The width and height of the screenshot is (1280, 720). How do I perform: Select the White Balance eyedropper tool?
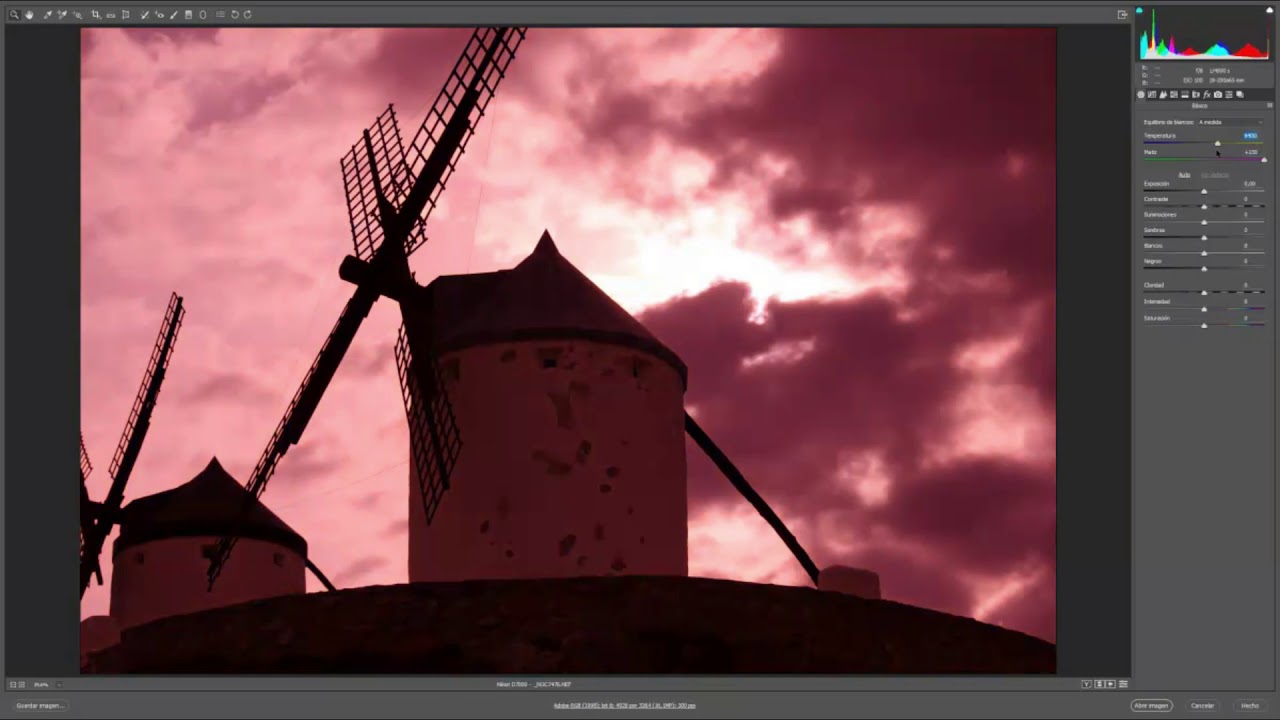(47, 15)
